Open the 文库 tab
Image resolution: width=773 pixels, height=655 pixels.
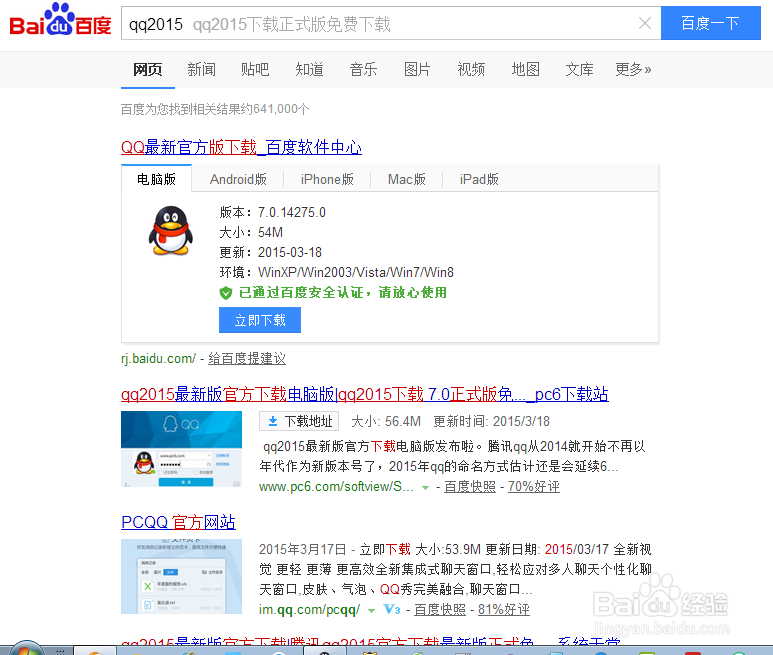[x=579, y=69]
